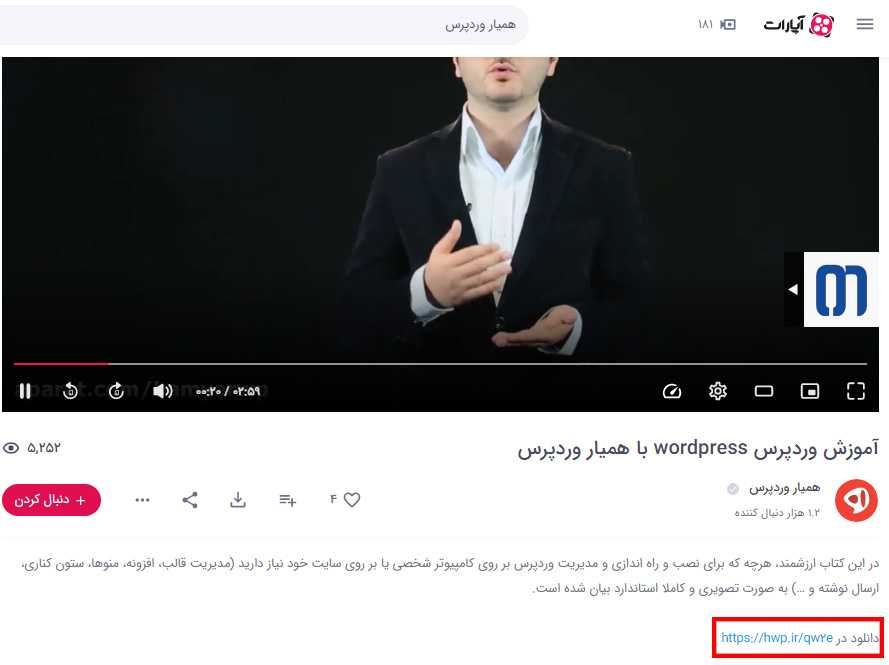The image size is (889, 665).
Task: Go to Aparat home via logo
Action: click(x=798, y=24)
